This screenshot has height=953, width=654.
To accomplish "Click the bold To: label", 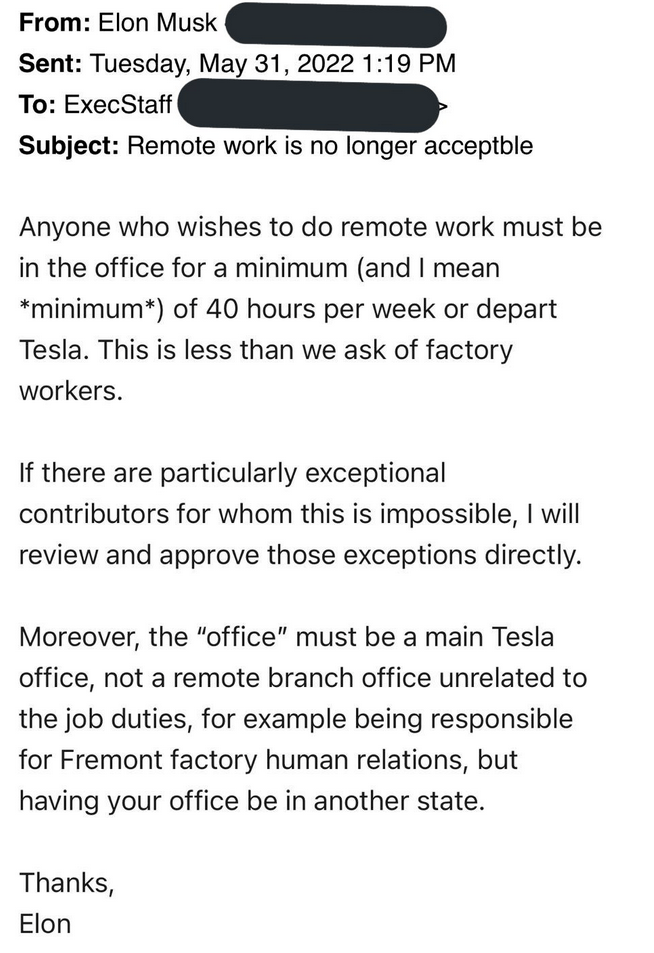I will 38,105.
